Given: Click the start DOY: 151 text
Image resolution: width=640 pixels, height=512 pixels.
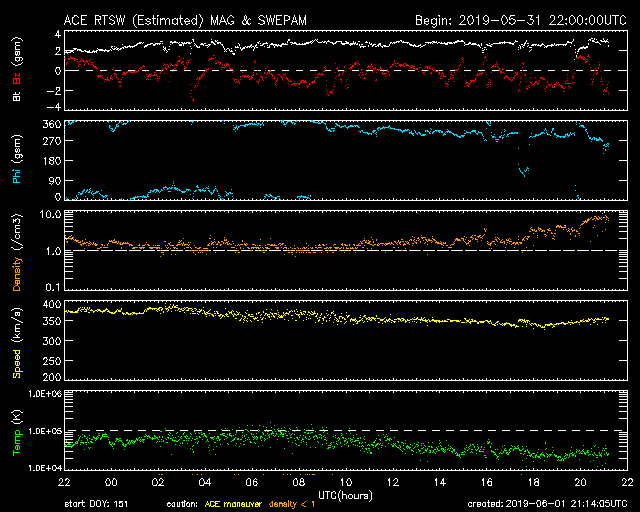Looking at the screenshot, I should point(96,504).
